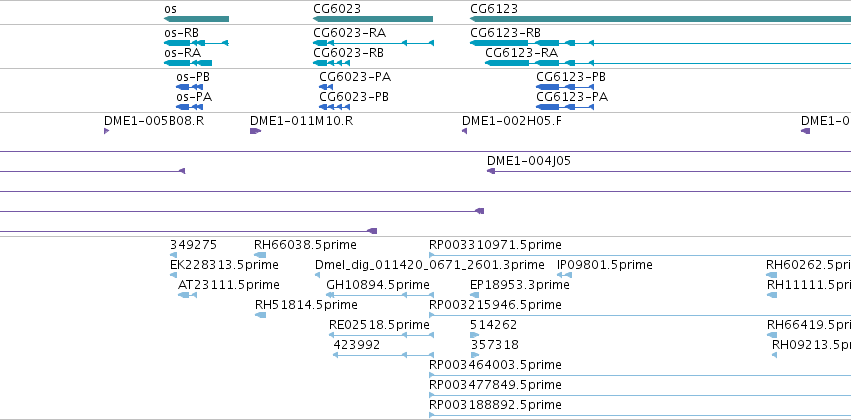851x420 pixels.
Task: Select the EP18953.3prime EST label
Action: pos(519,285)
